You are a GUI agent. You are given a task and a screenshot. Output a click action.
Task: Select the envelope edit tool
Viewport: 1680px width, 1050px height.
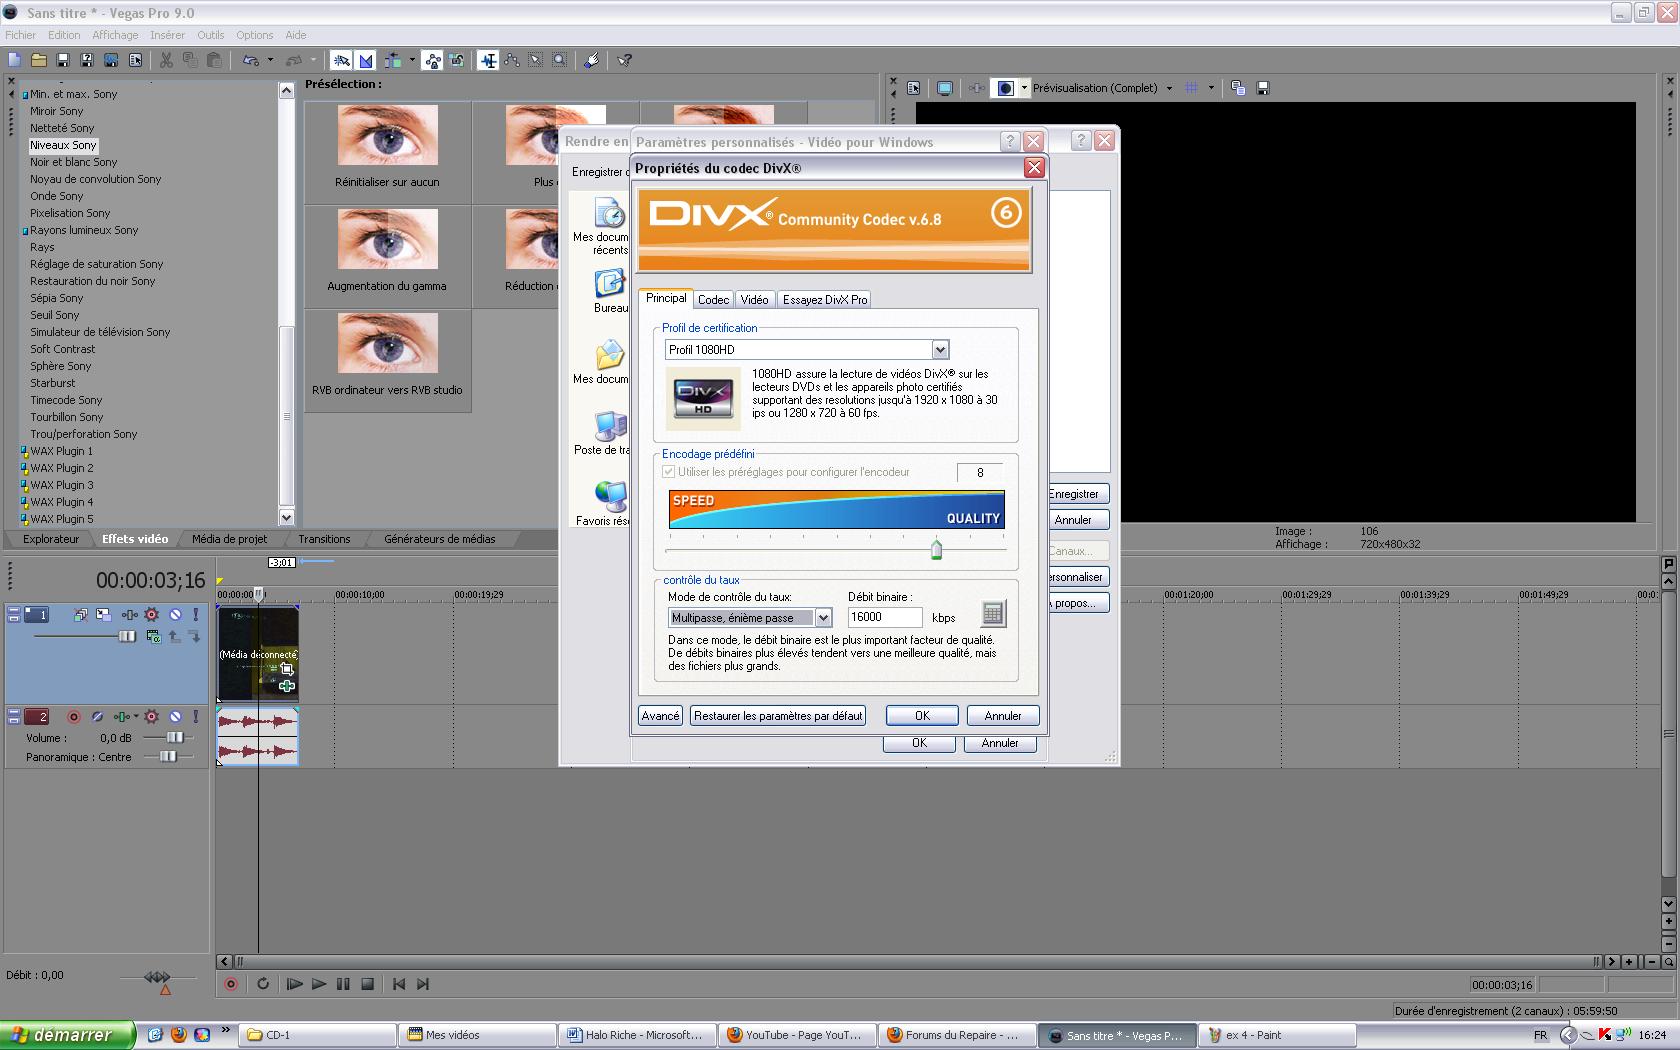[512, 60]
